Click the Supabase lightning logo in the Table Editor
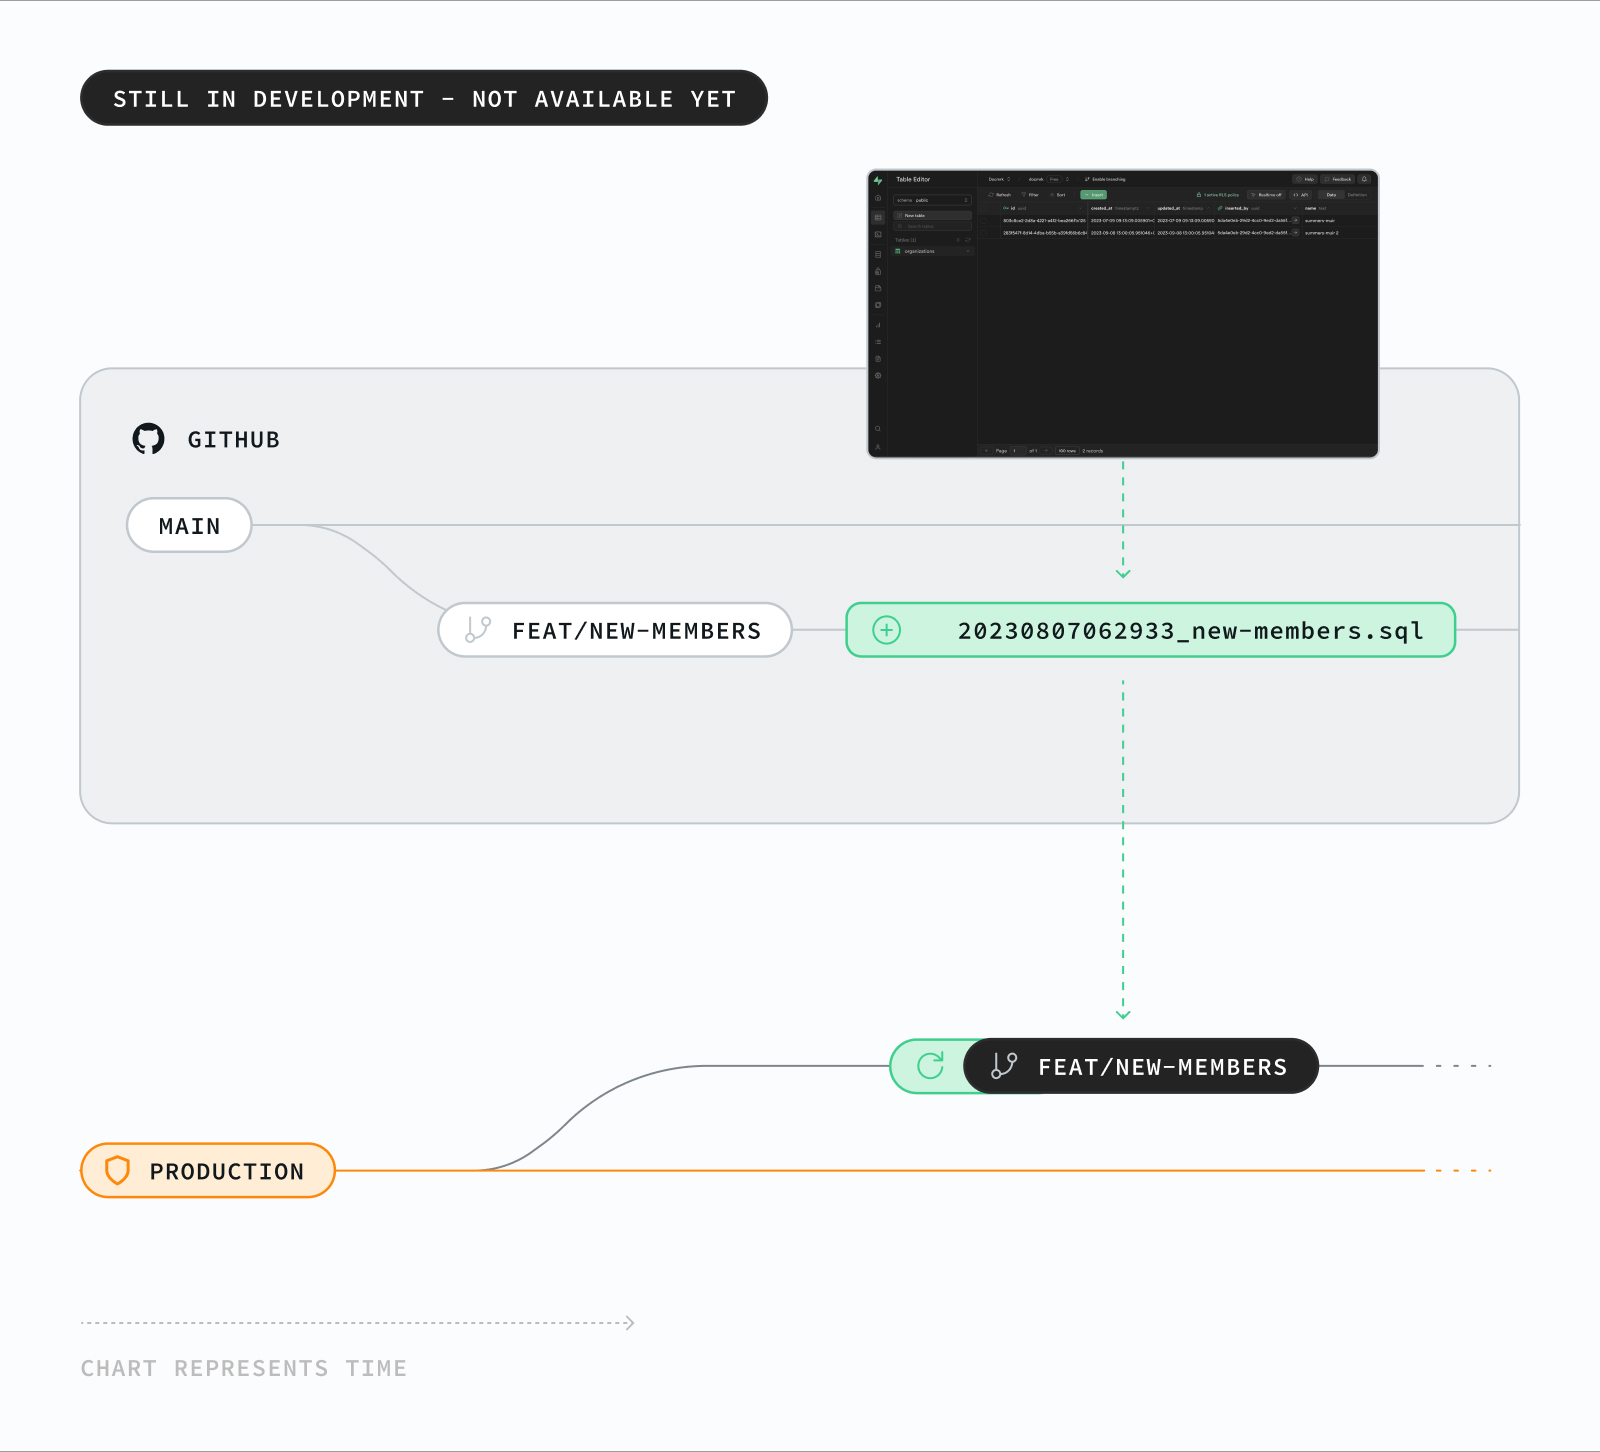Screen dimensions: 1600x1452 (878, 181)
